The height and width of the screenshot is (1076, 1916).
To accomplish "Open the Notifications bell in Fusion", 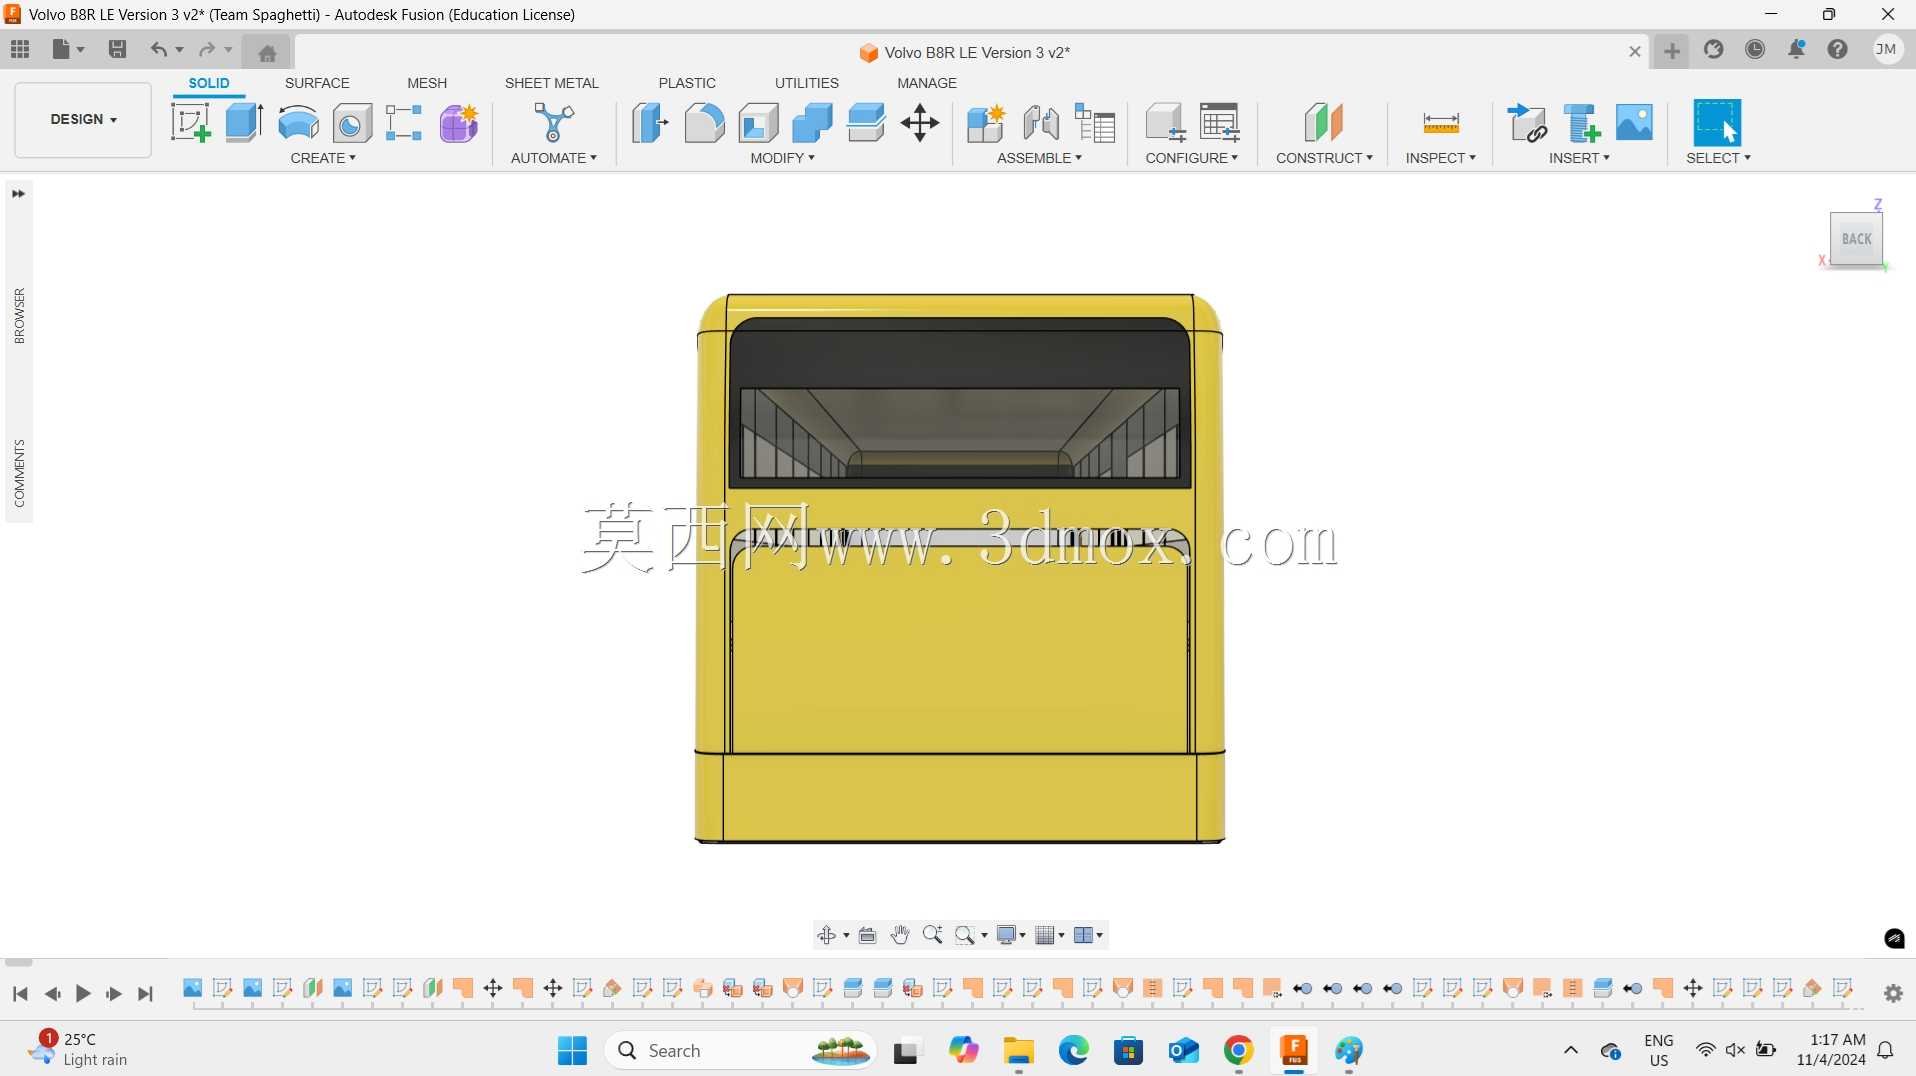I will pos(1797,49).
